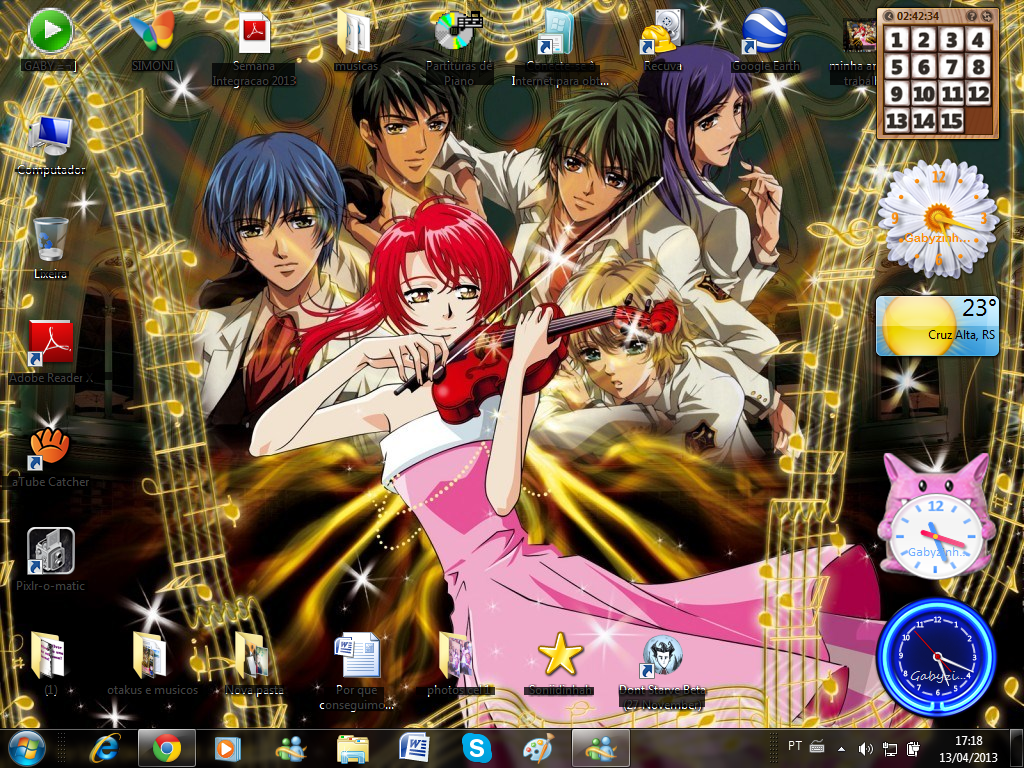Open the Messenger icon beside Media Player
Image resolution: width=1024 pixels, height=768 pixels.
[291, 748]
